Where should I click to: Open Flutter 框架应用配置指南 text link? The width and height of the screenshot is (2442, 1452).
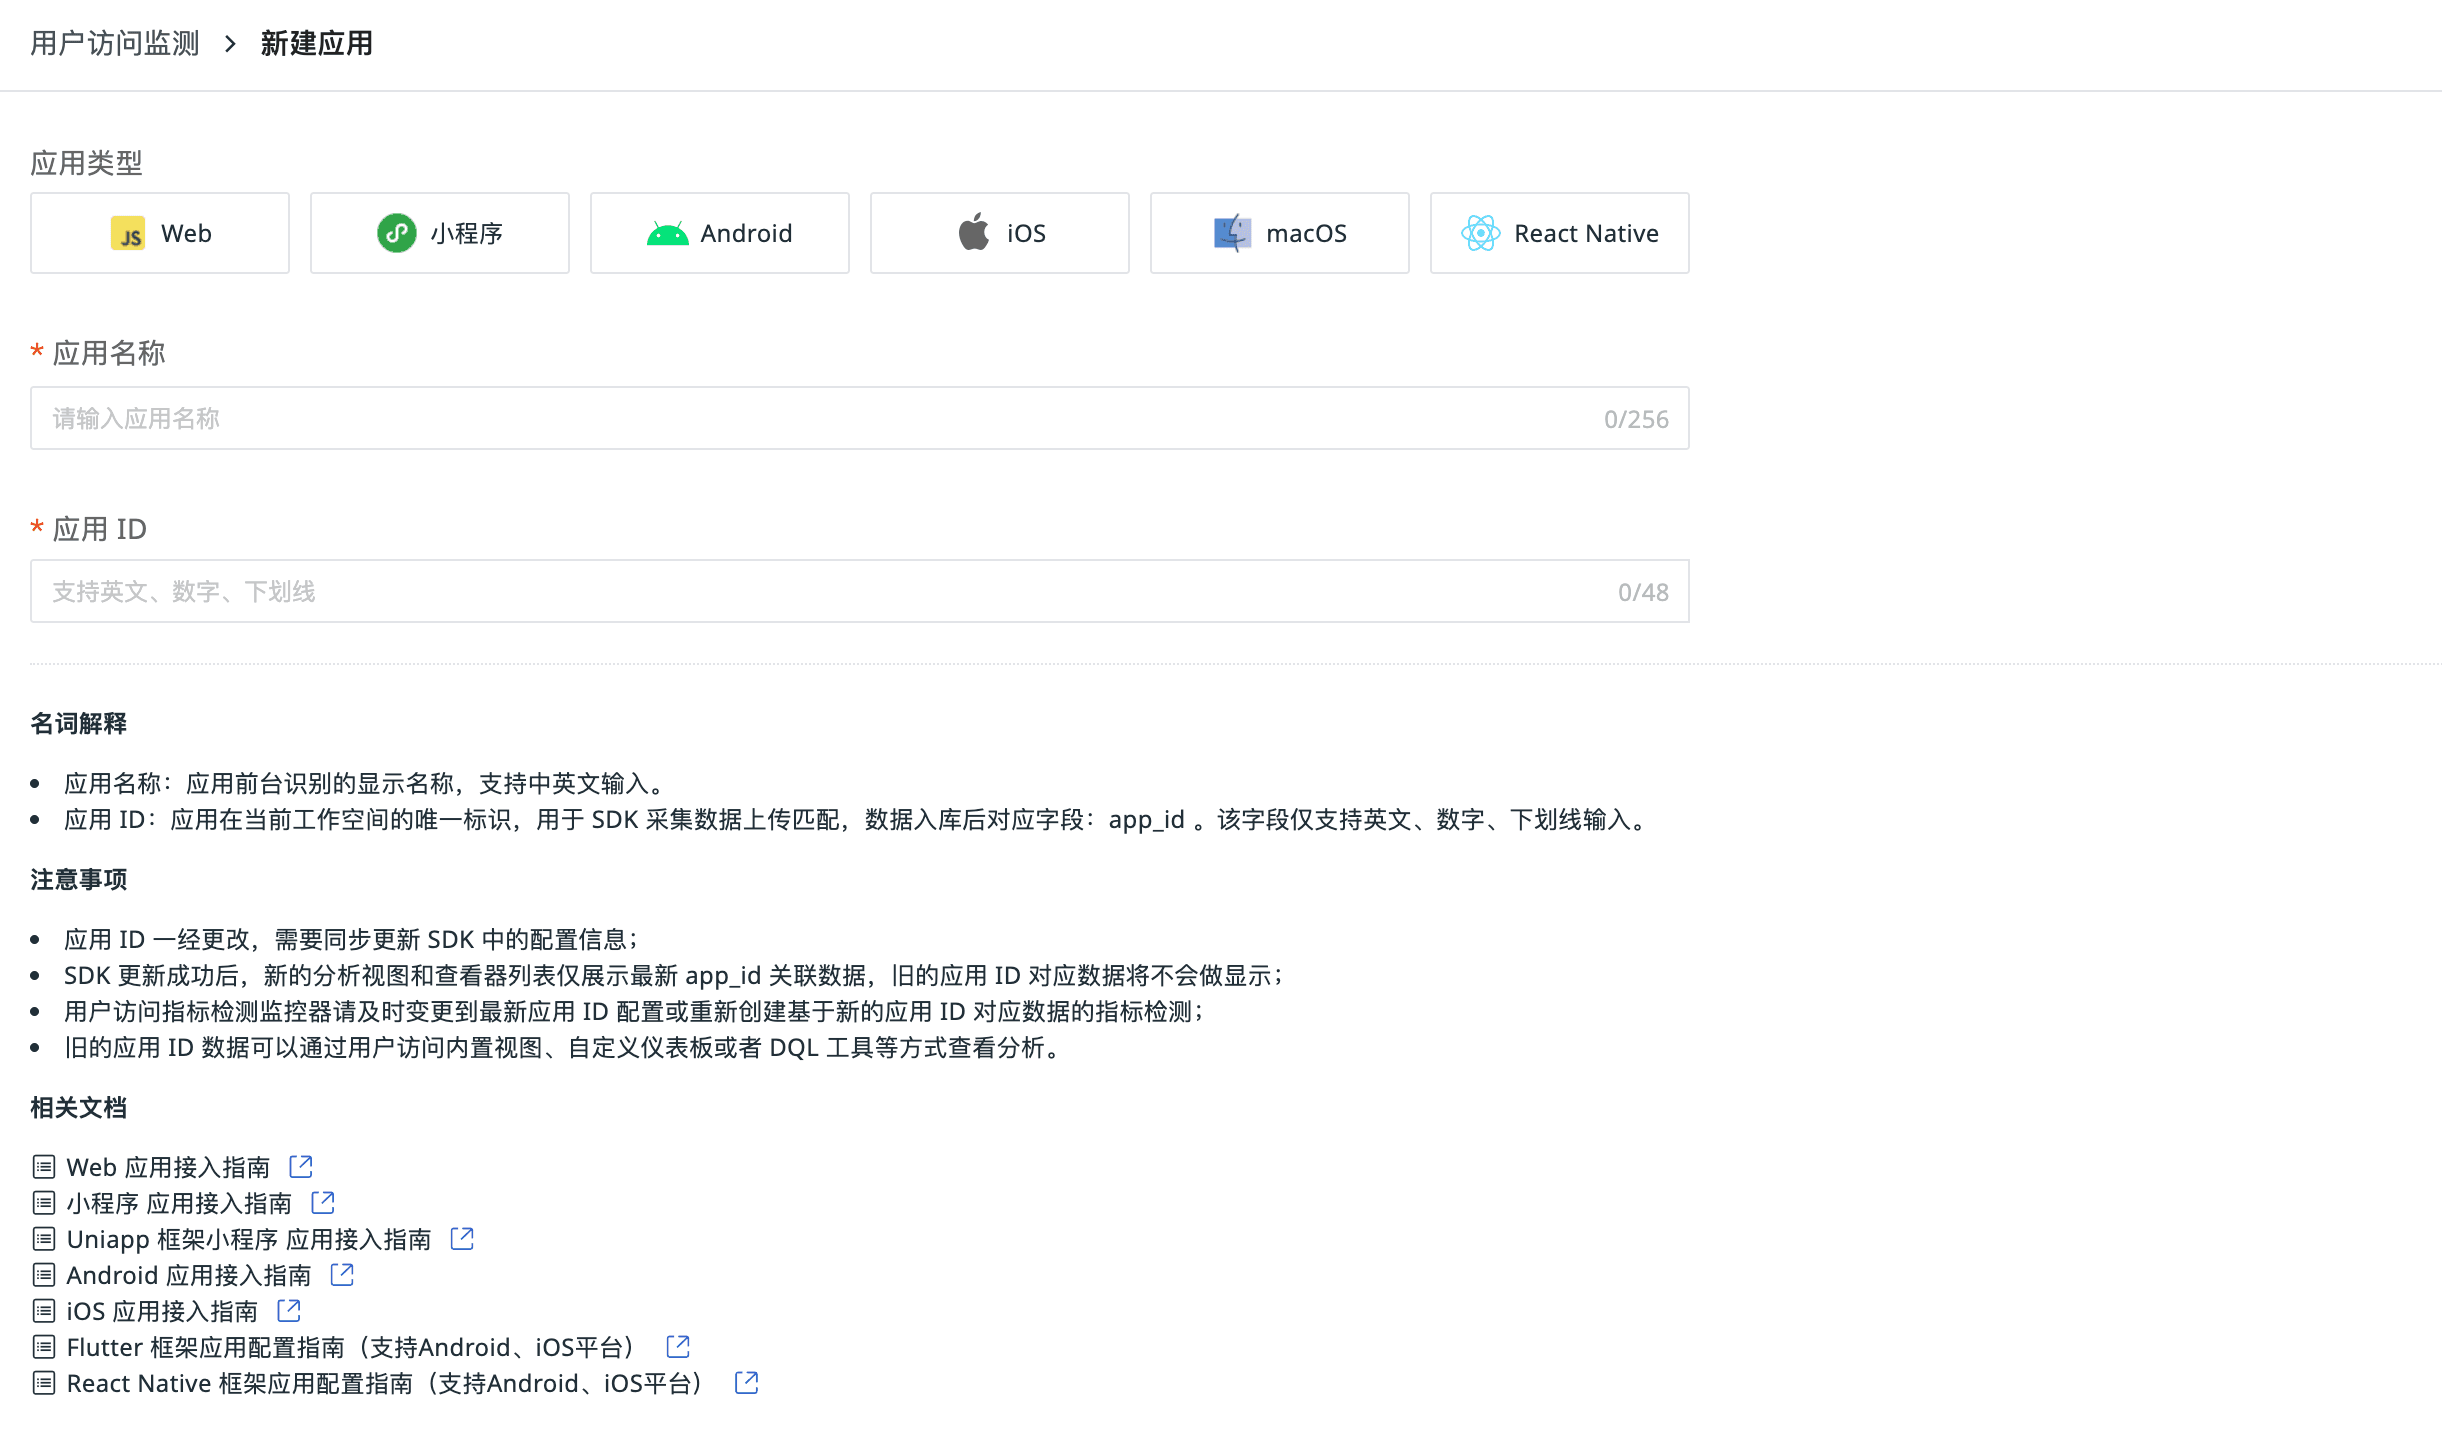tap(350, 1347)
